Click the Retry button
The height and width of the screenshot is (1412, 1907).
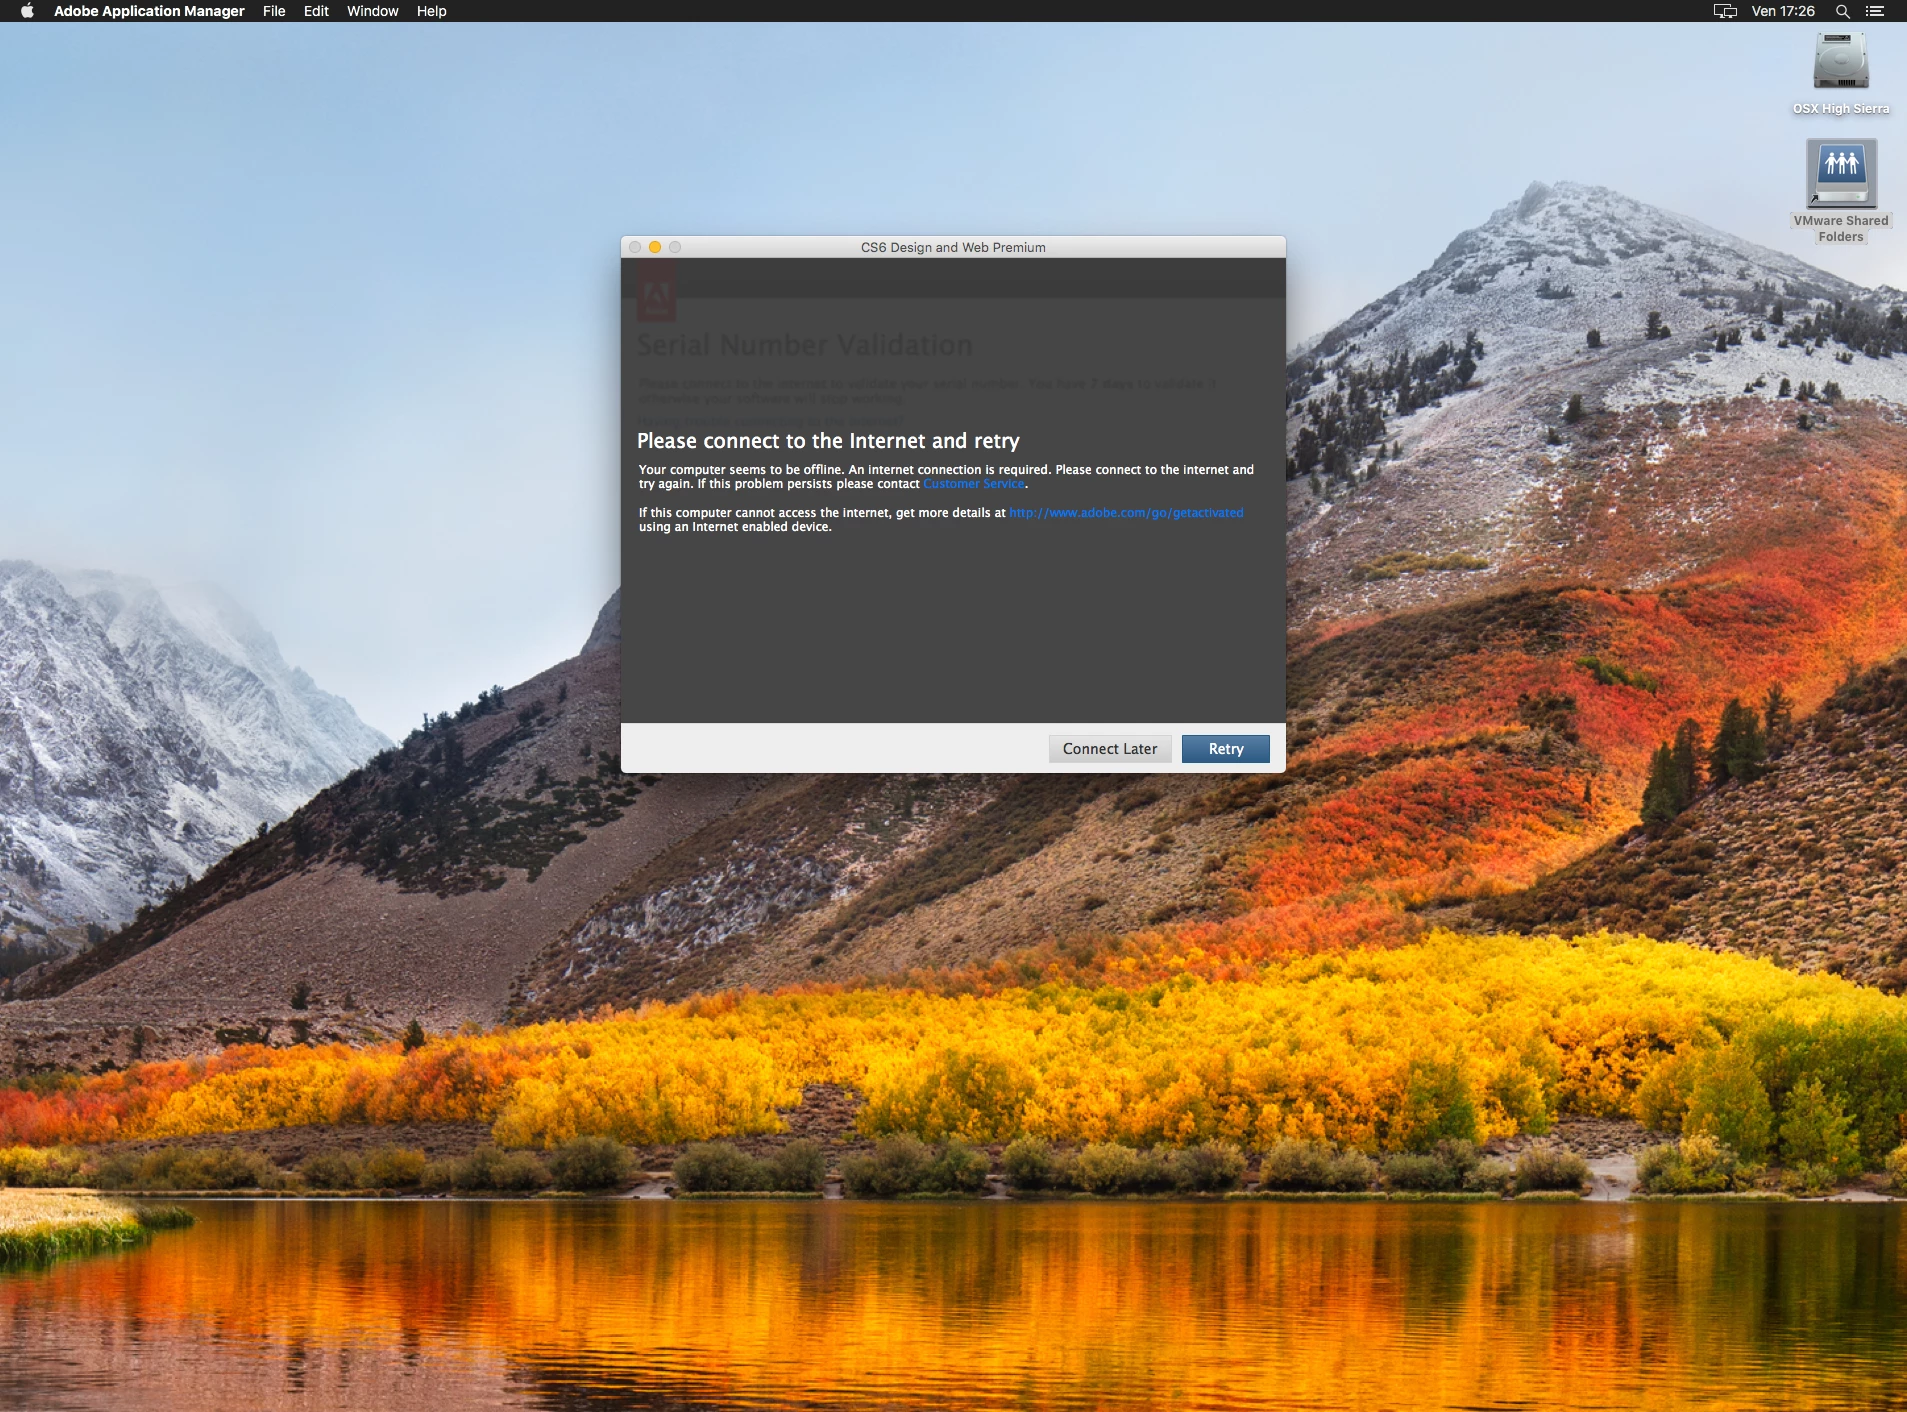[x=1225, y=749]
